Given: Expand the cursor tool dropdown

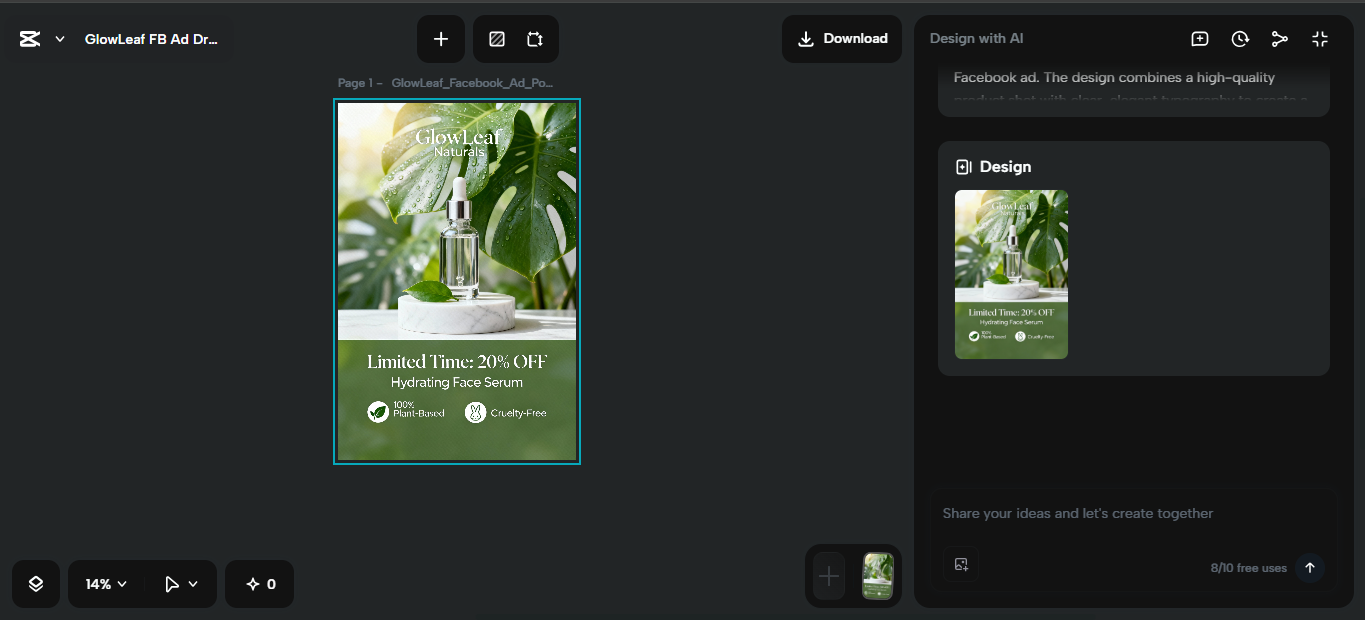Looking at the screenshot, I should [x=195, y=583].
